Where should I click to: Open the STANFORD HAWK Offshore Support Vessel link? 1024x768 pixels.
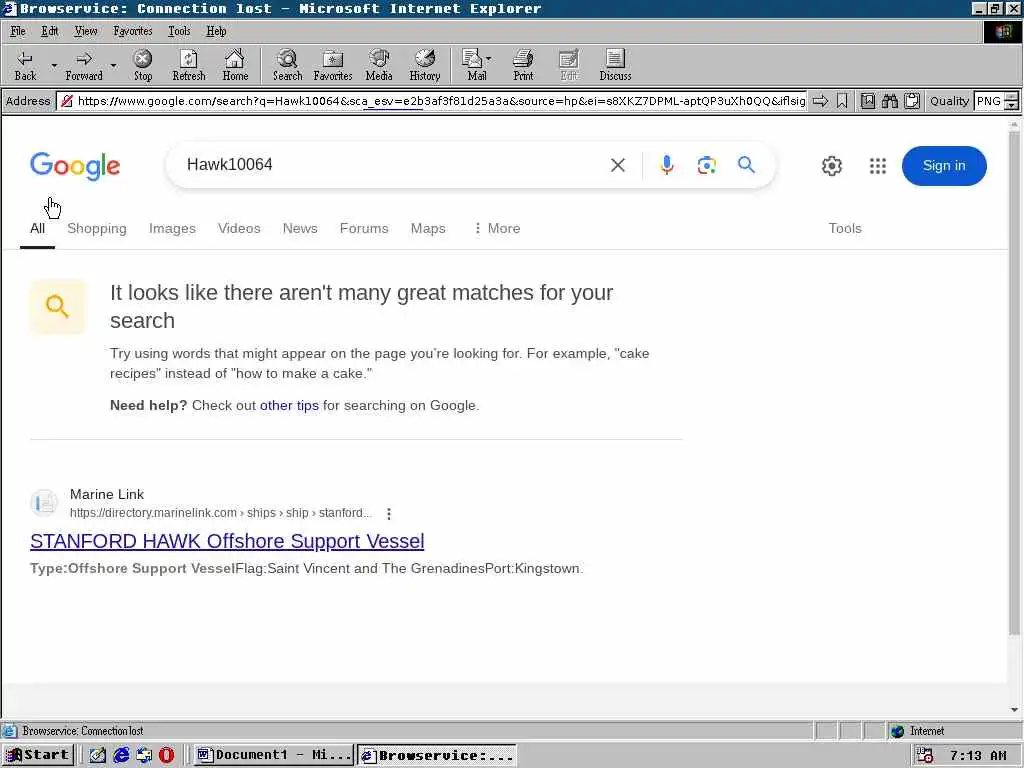227,541
